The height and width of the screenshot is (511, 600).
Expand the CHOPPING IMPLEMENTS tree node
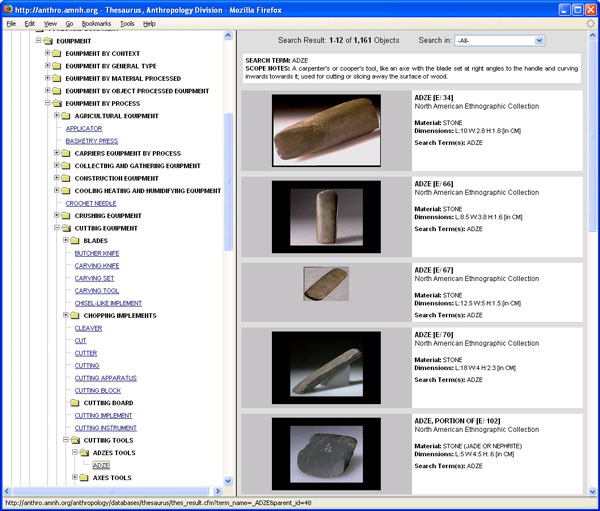(65, 316)
